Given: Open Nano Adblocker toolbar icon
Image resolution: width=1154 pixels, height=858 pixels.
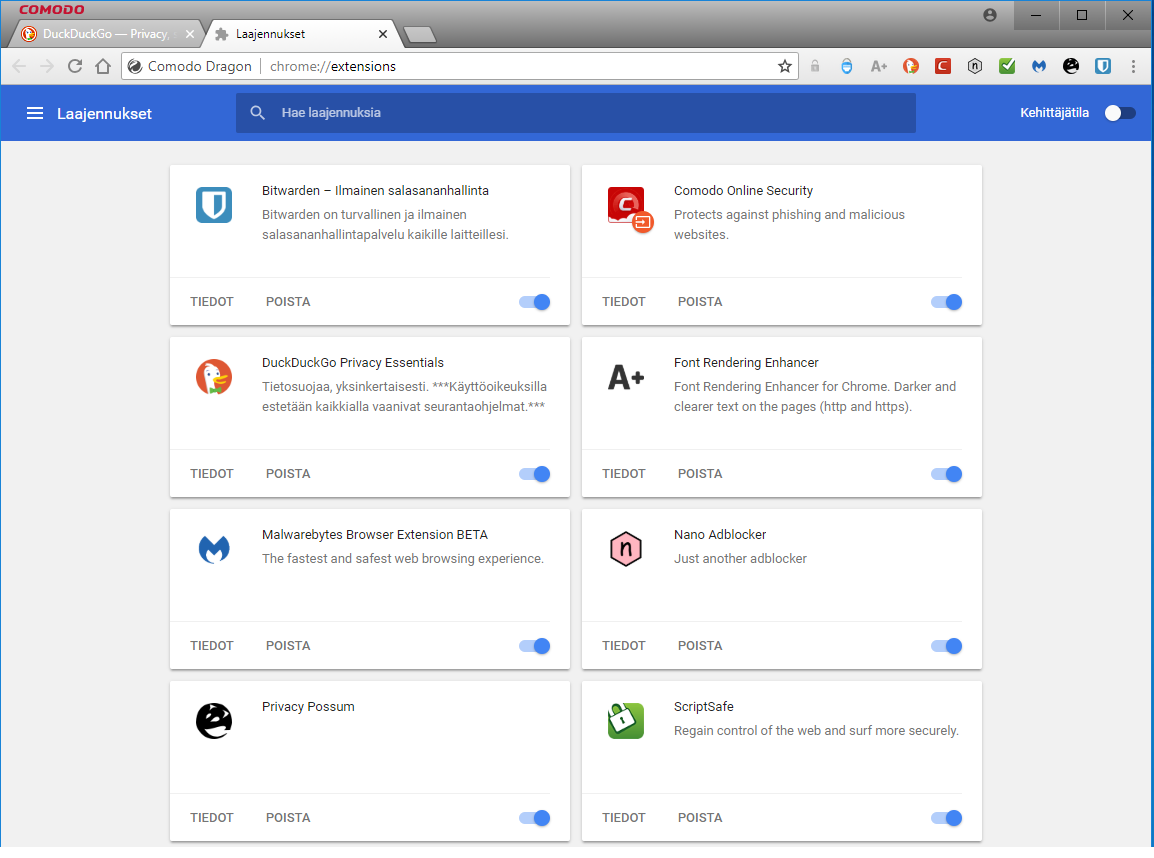Looking at the screenshot, I should point(975,67).
